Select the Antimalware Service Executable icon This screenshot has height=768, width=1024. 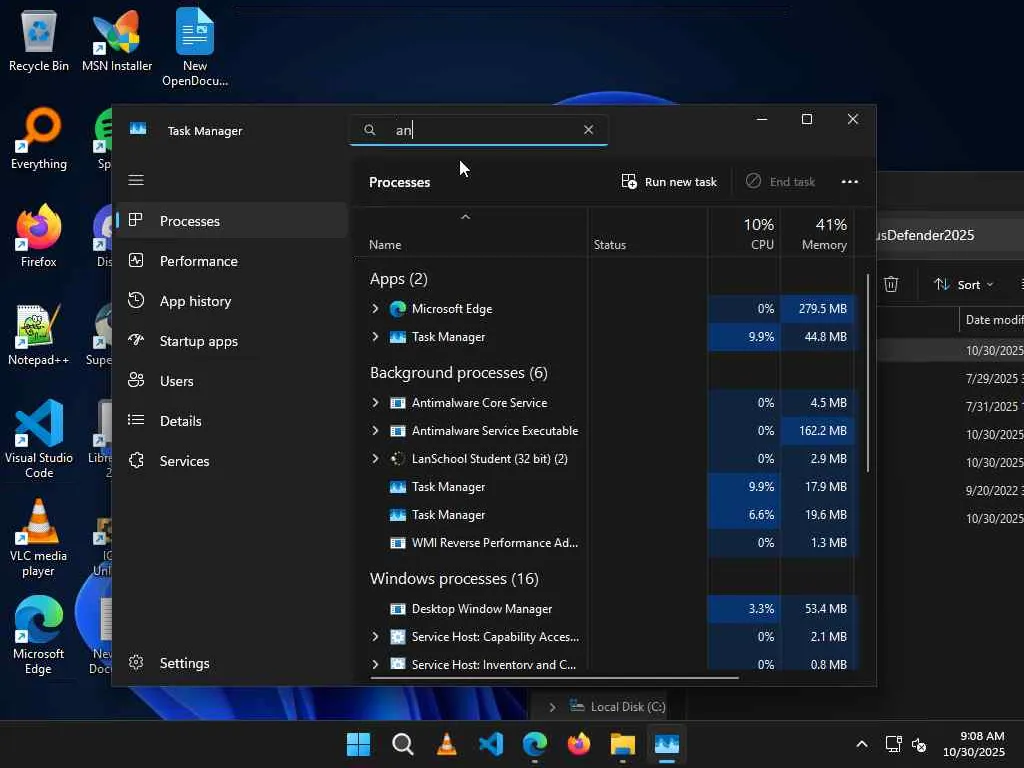[397, 431]
